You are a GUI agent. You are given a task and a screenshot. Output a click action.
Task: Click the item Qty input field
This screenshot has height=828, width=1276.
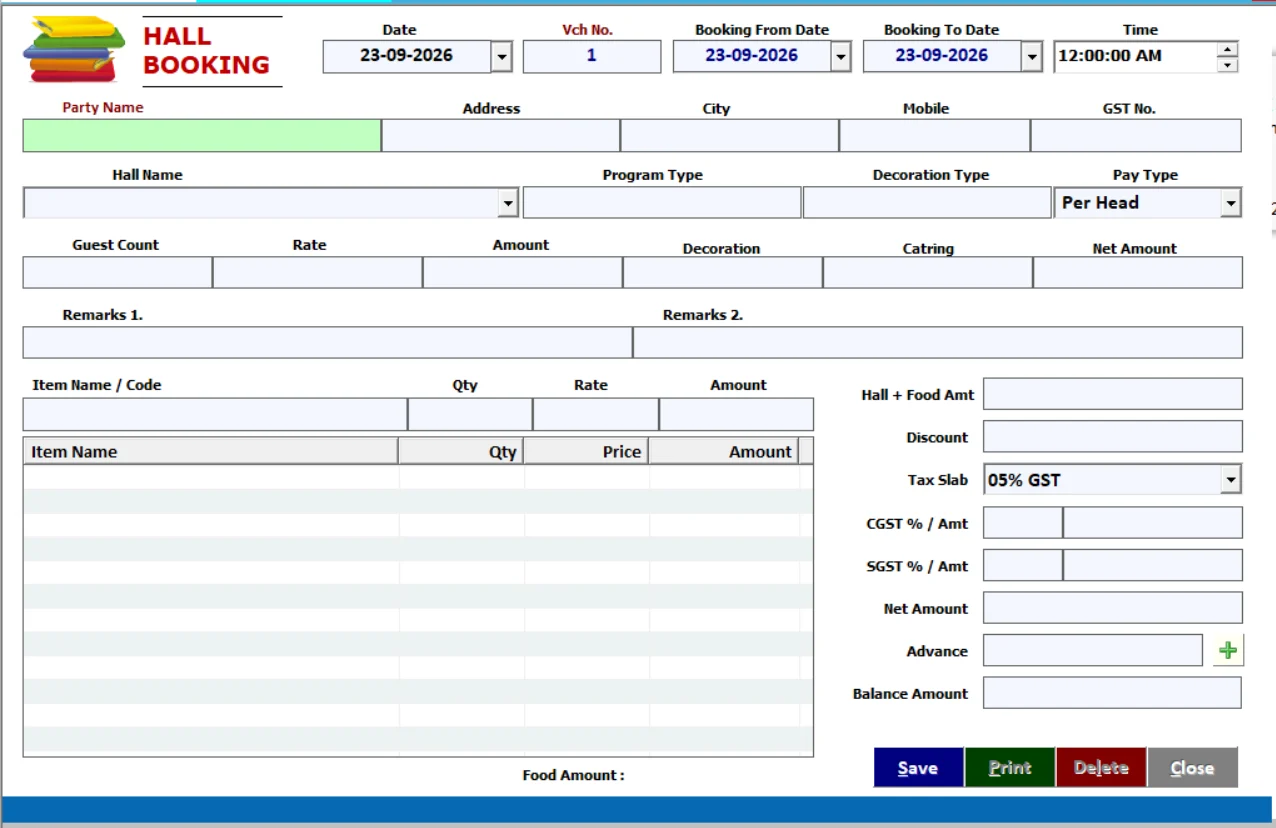point(470,414)
